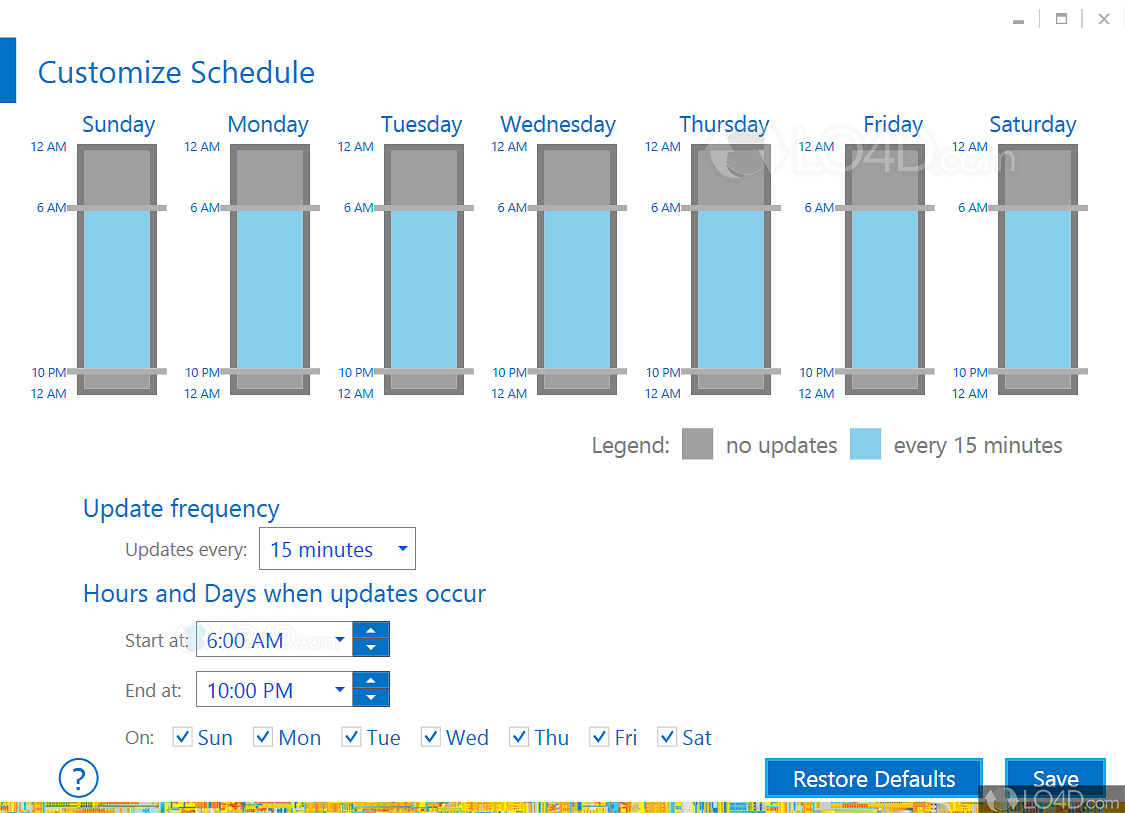Open the Start at time dropdown arrow

340,640
